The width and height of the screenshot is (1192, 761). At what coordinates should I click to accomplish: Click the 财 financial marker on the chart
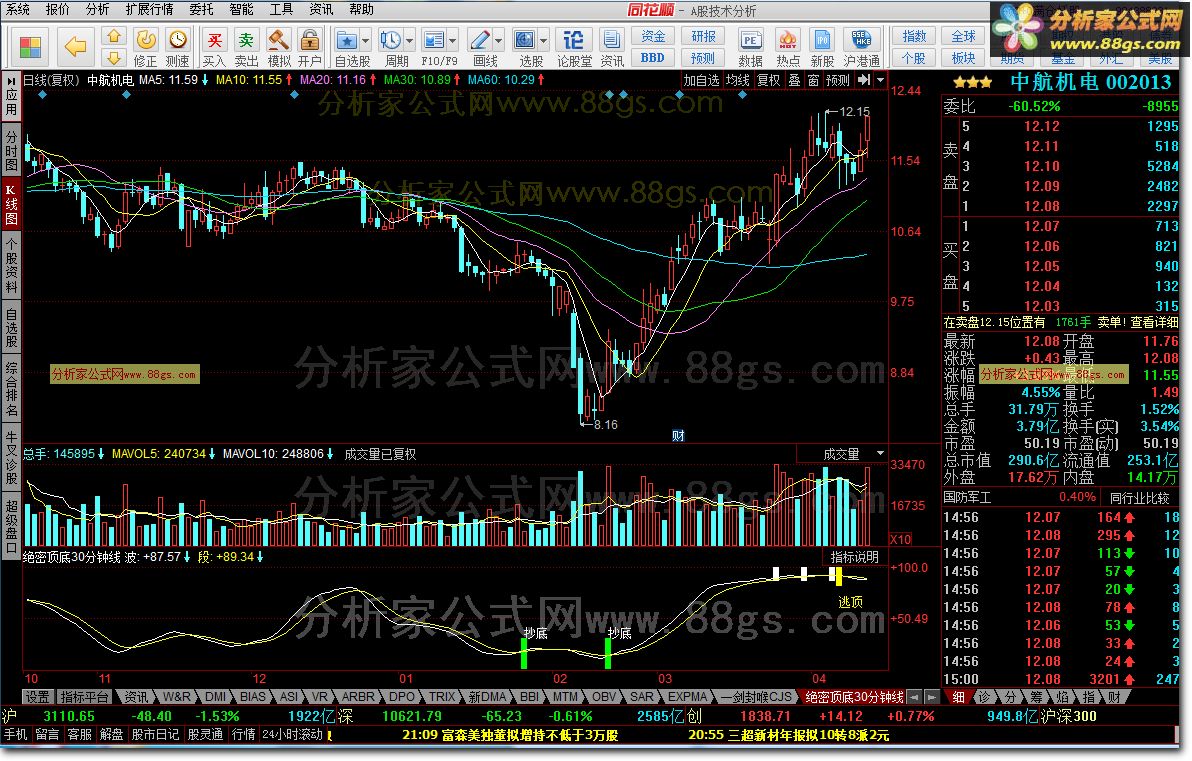click(x=678, y=436)
